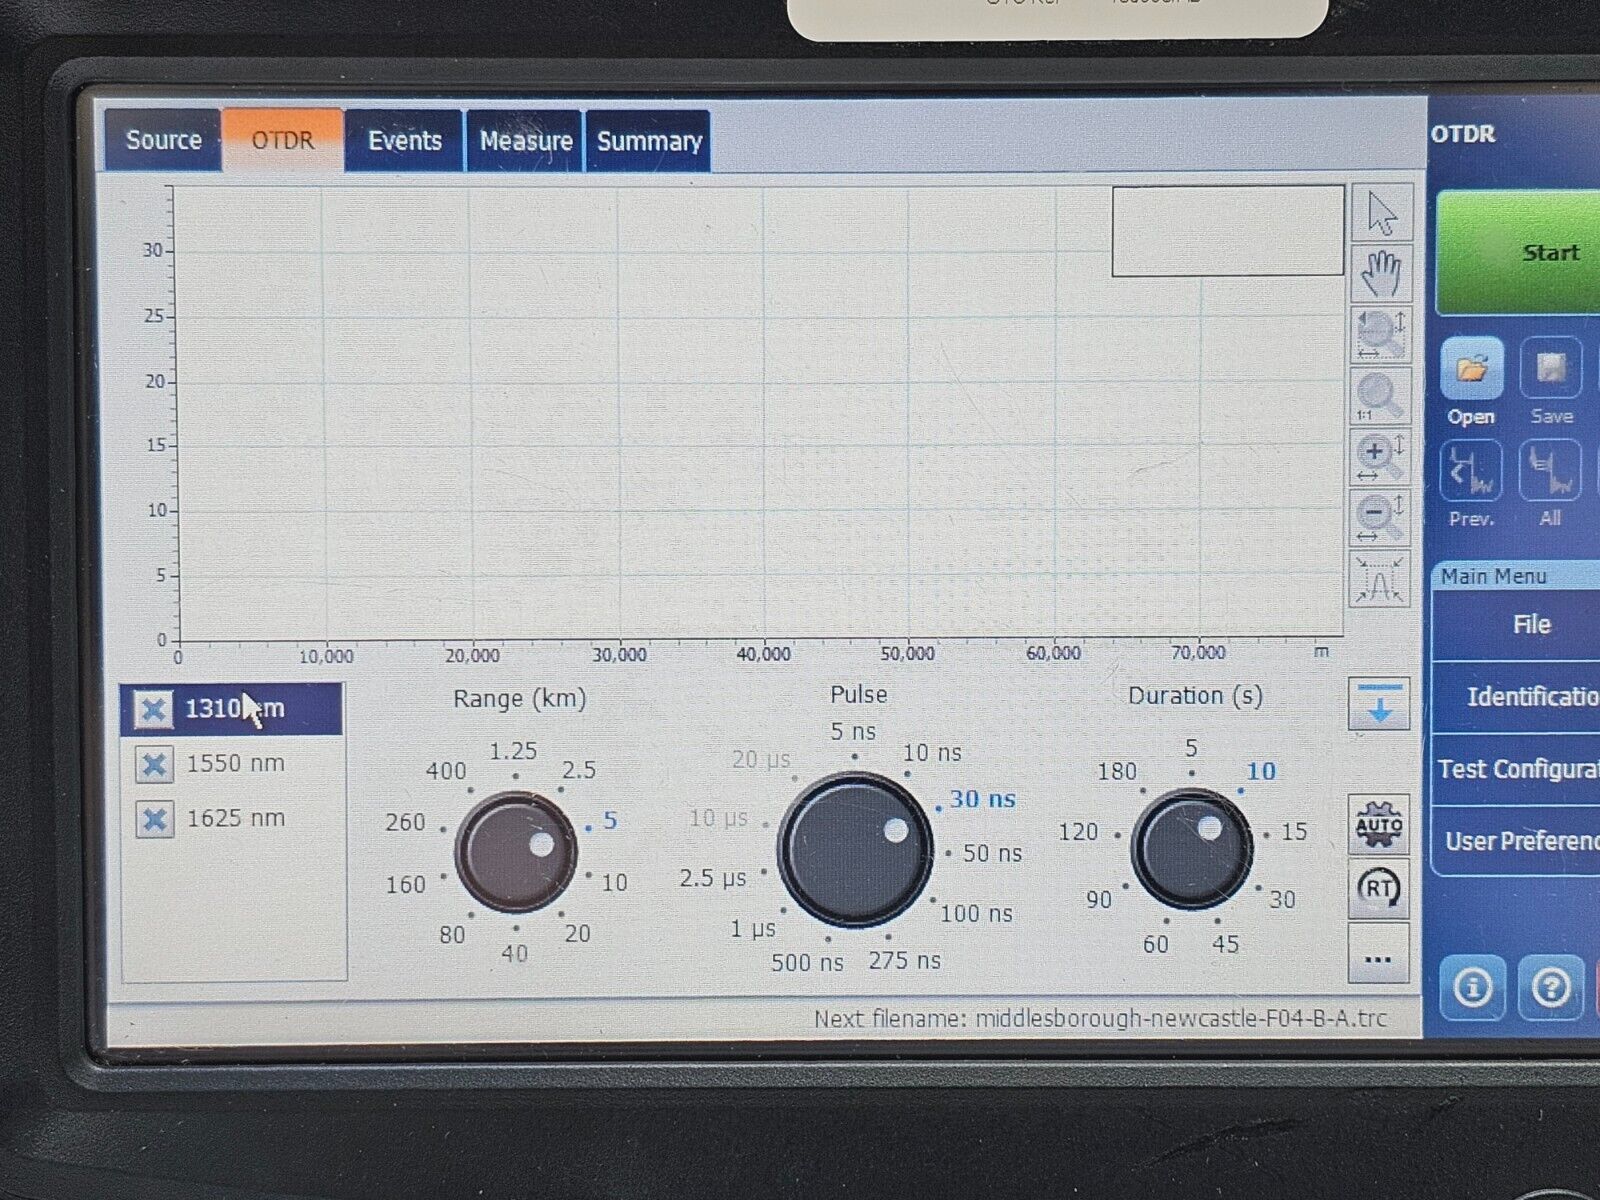This screenshot has width=1600, height=1200.
Task: Open the Summary tab
Action: (x=649, y=142)
